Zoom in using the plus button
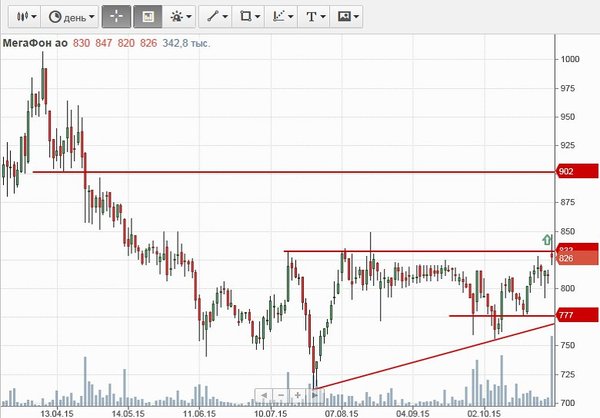This screenshot has height=418, width=600. click(x=297, y=395)
